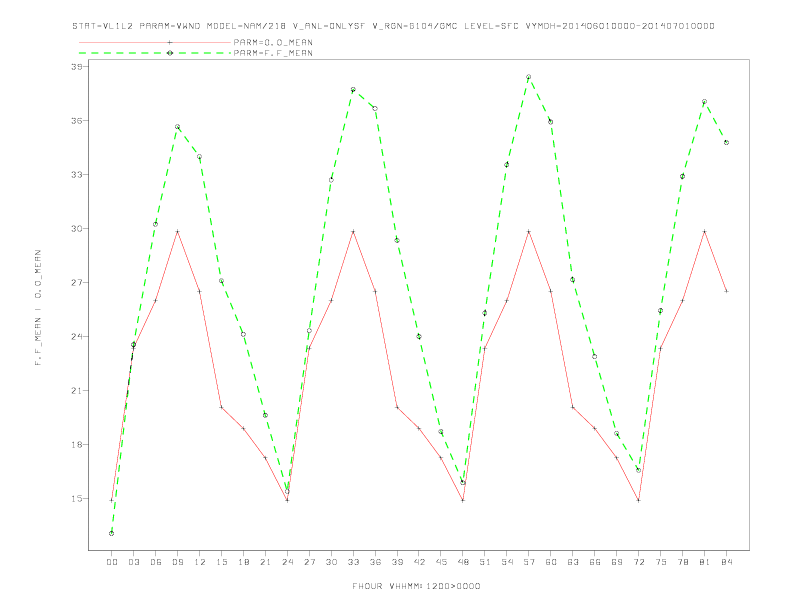Image resolution: width=792 pixels, height=612 pixels.
Task: Click x-axis tick label 45
Action: point(441,562)
